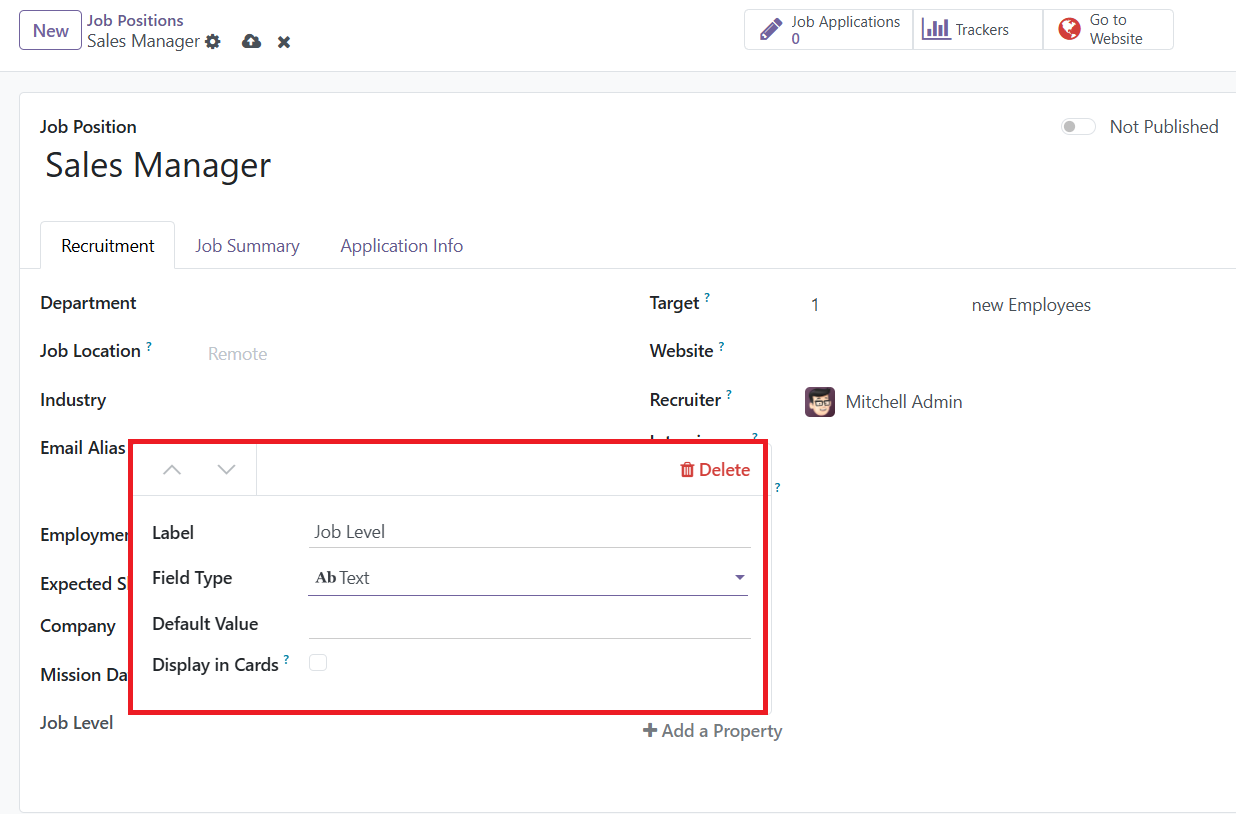Delete the Job Level property
Screen dimensions: 1236x814
point(715,470)
